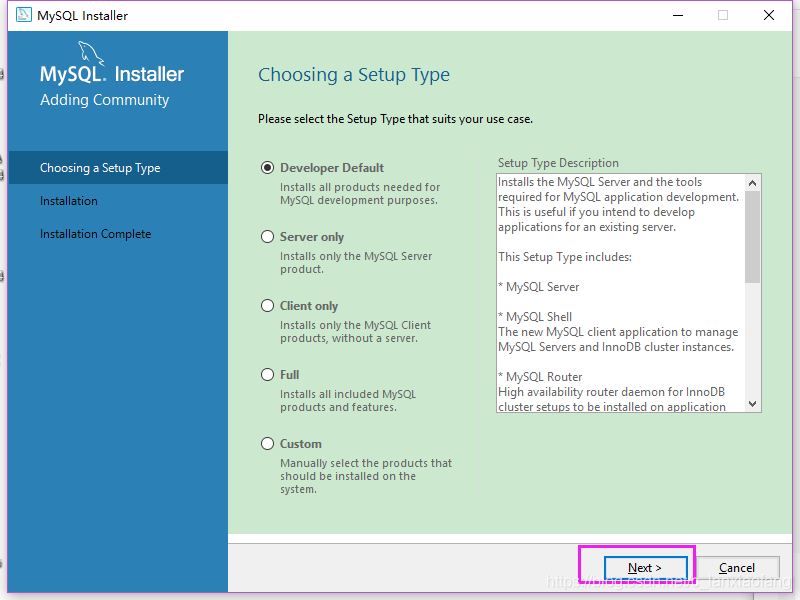The image size is (800, 600).
Task: Click the Adding Community subtitle
Action: click(x=104, y=100)
